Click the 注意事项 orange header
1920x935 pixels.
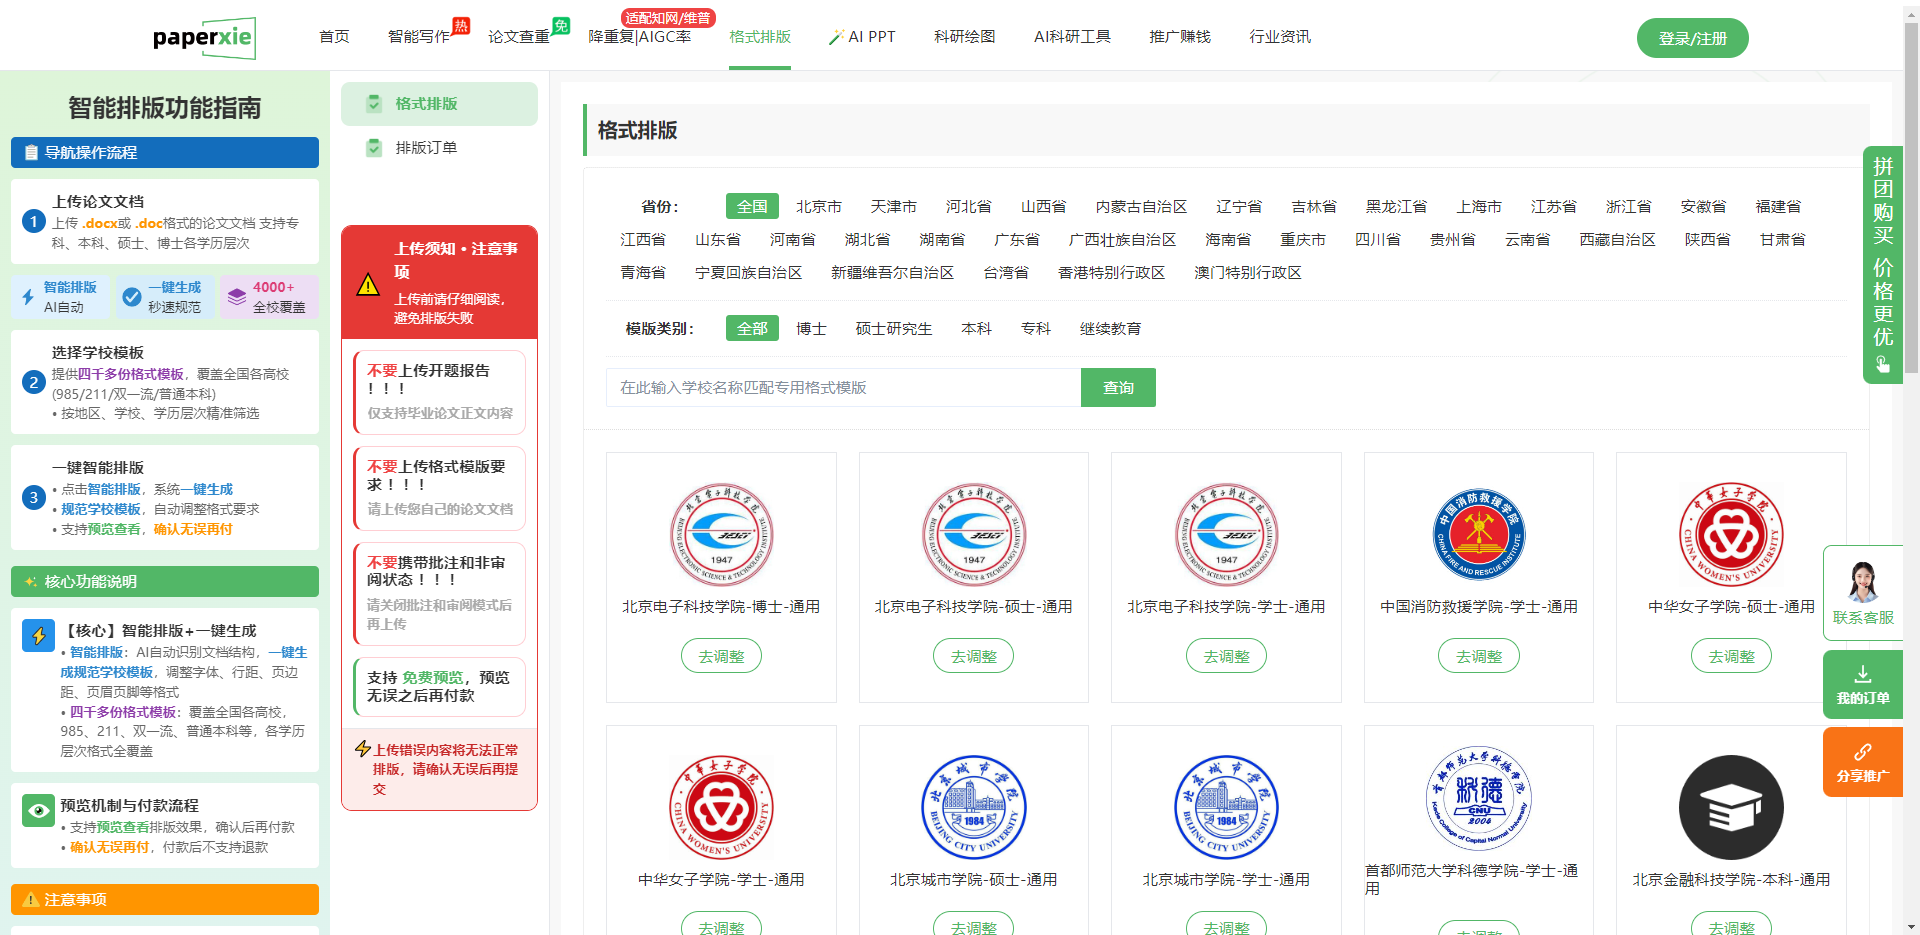tap(165, 899)
